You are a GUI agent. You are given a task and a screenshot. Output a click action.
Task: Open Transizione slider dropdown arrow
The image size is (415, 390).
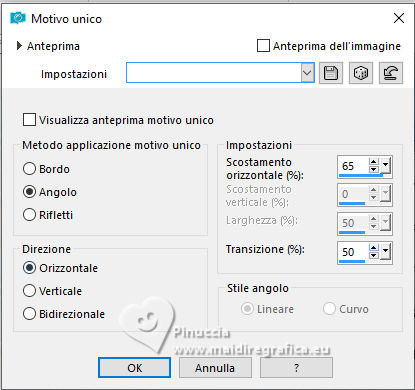pos(385,252)
